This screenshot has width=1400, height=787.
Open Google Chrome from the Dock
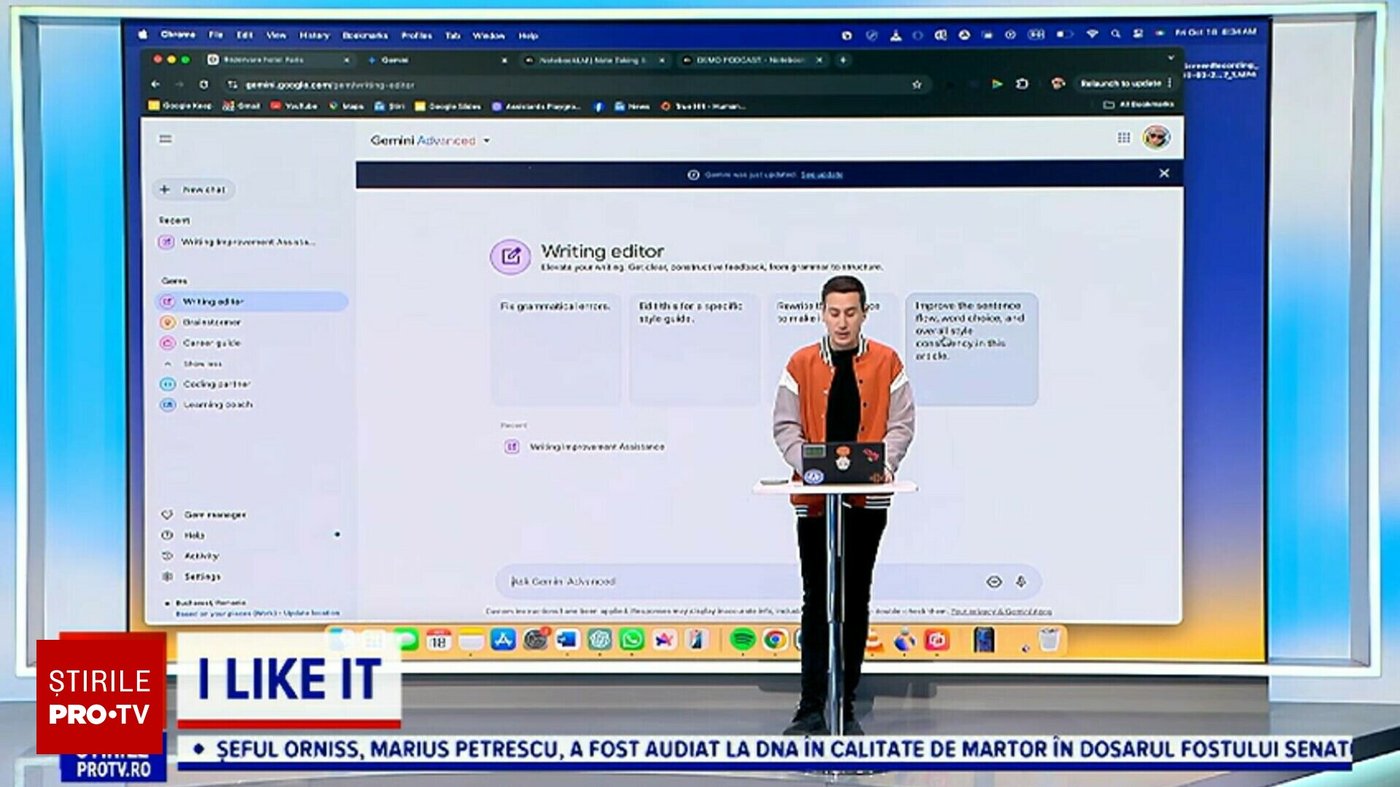774,639
